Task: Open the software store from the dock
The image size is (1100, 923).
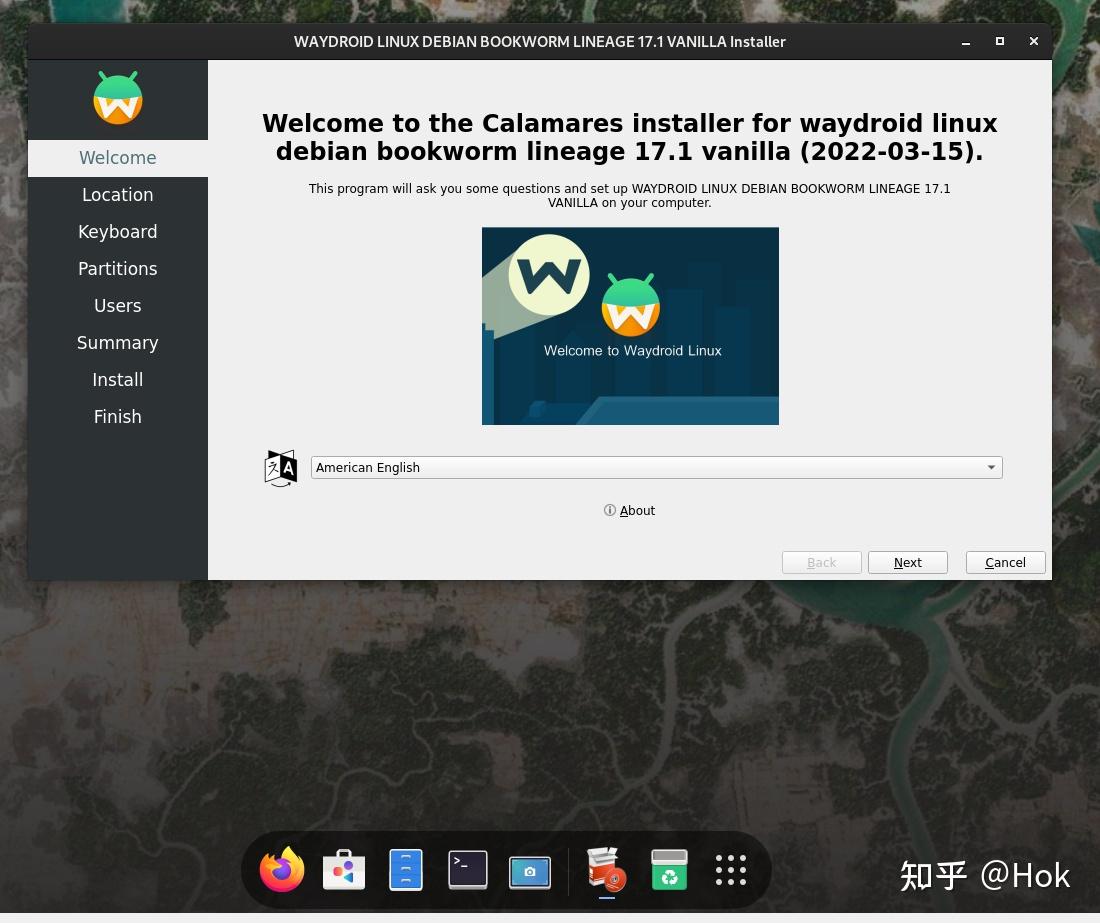Action: 343,869
